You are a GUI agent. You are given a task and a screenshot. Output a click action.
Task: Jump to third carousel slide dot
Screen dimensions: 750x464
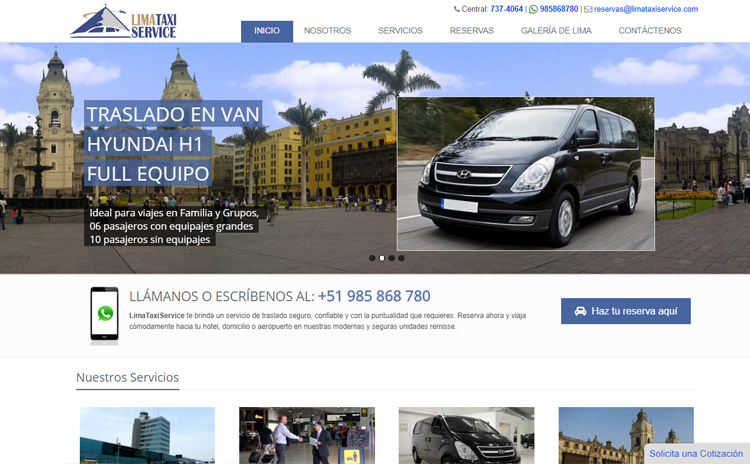coord(392,258)
